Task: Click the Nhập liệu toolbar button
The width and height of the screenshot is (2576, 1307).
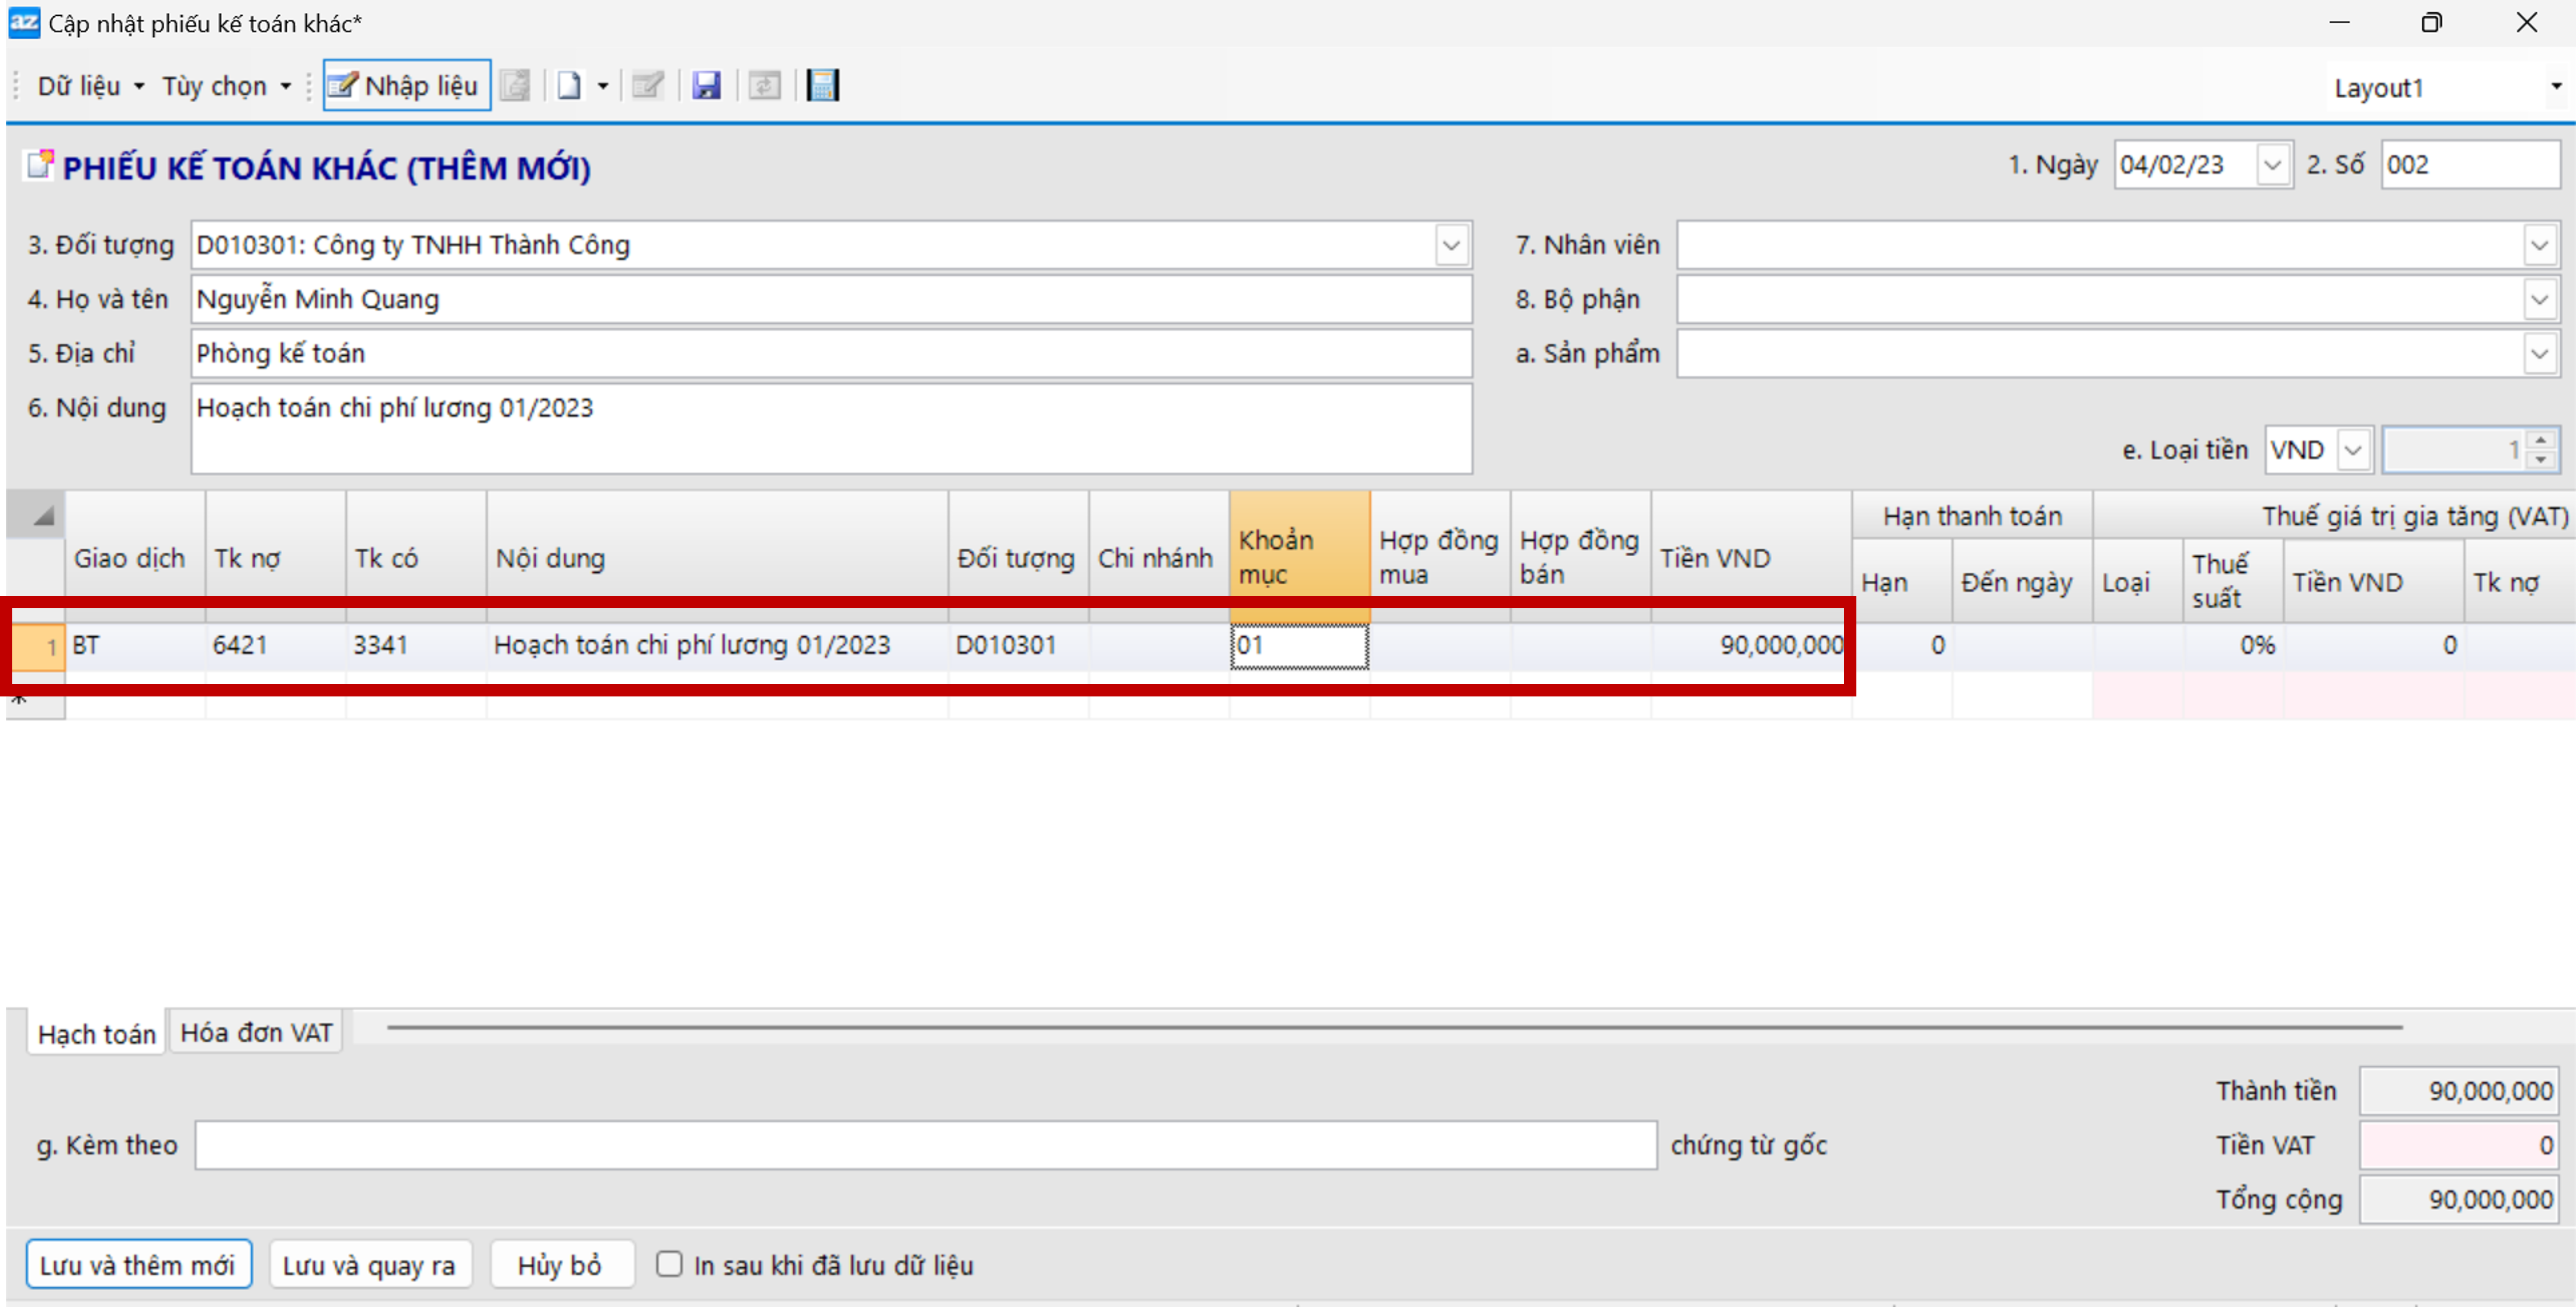Action: [x=406, y=86]
